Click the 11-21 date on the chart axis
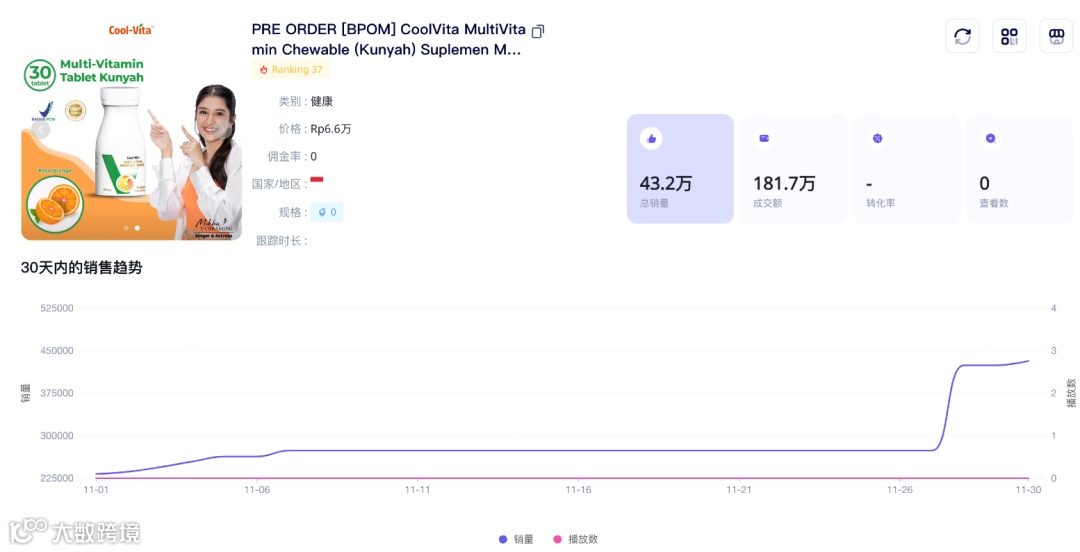The height and width of the screenshot is (552, 1080). [x=739, y=490]
